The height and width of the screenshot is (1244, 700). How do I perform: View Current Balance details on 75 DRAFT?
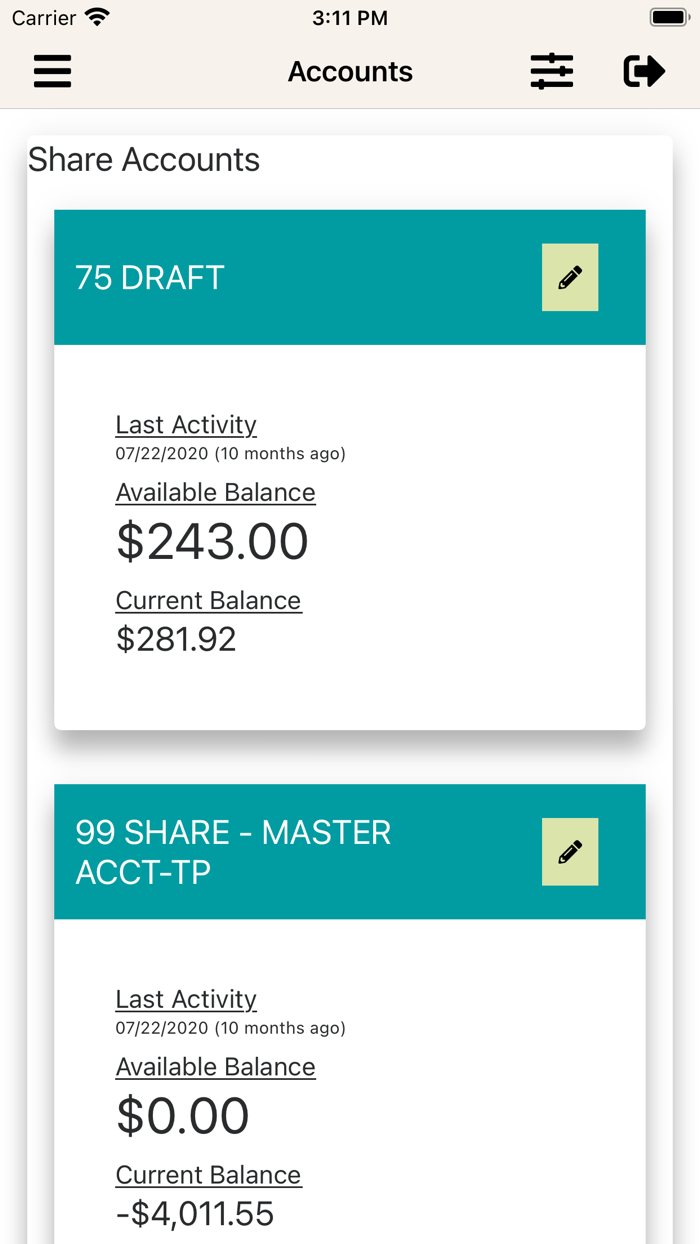208,600
